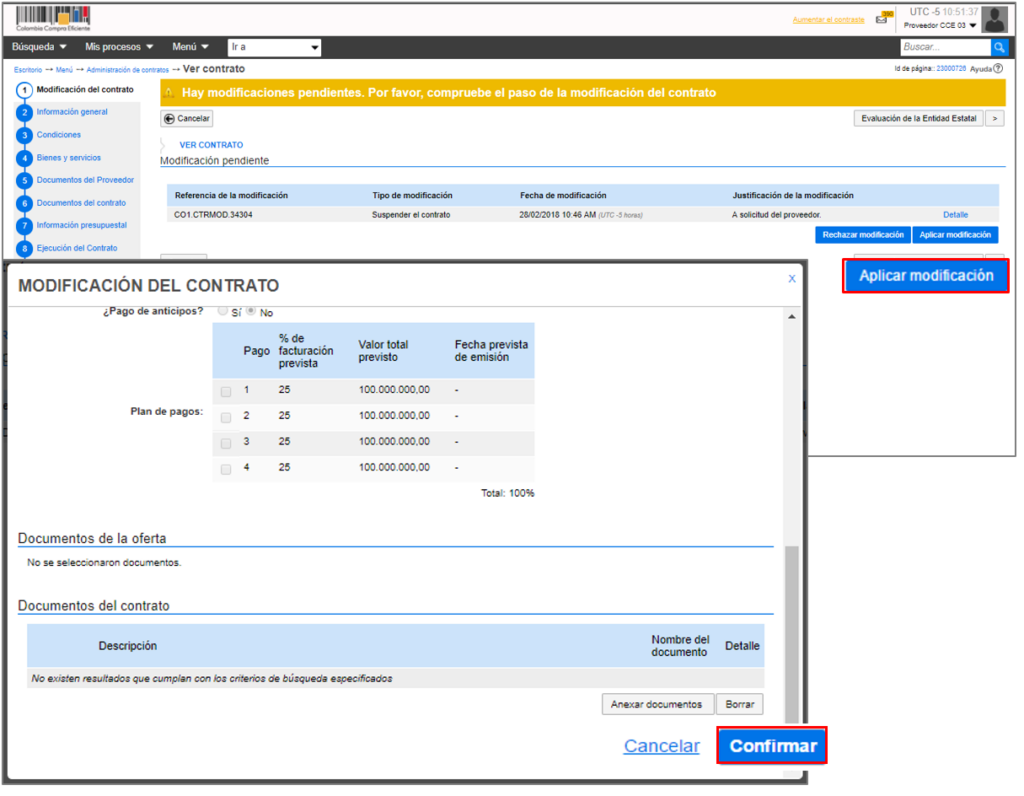Open the Menú menu
This screenshot has height=796, width=1024.
coord(190,47)
